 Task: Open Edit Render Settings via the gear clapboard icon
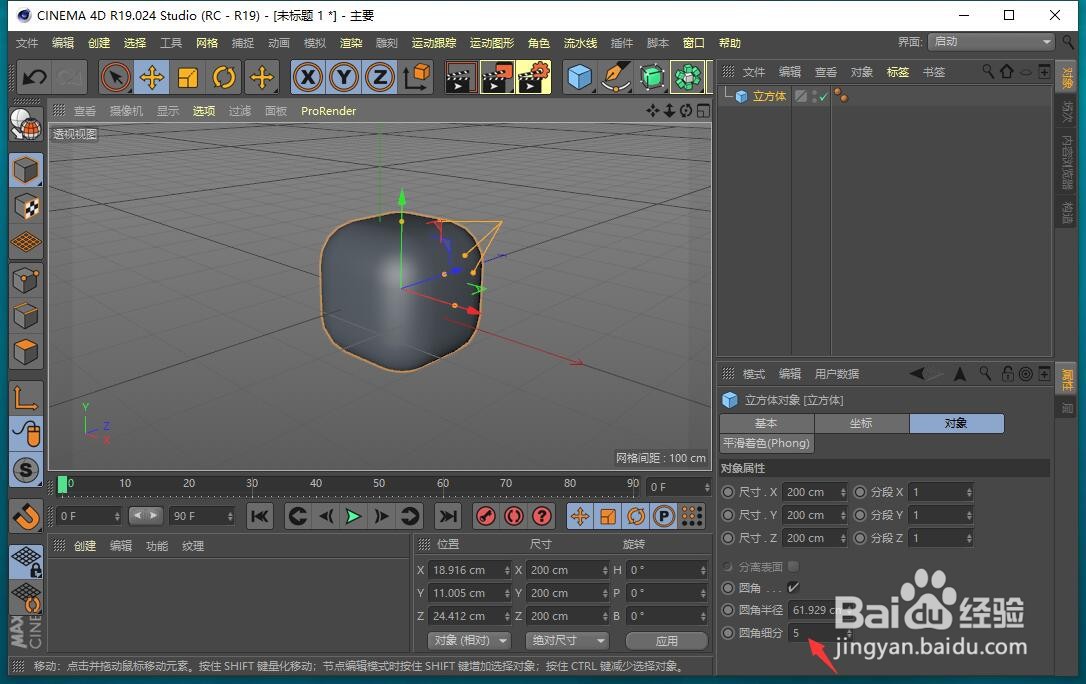[530, 77]
